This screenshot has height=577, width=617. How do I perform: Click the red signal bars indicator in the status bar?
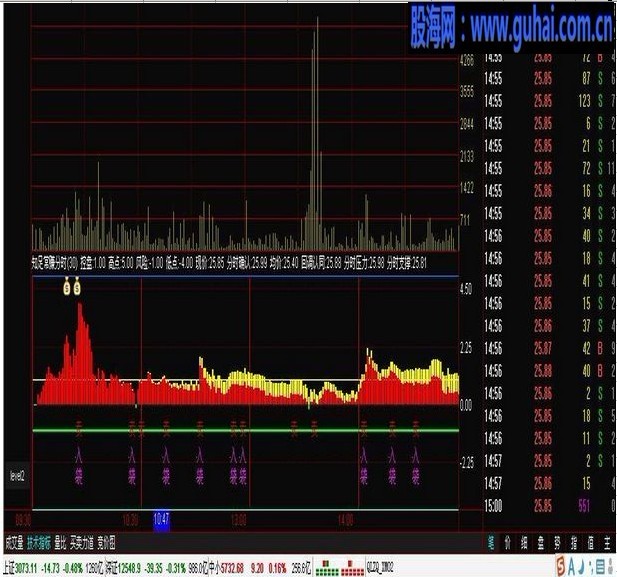click(352, 568)
